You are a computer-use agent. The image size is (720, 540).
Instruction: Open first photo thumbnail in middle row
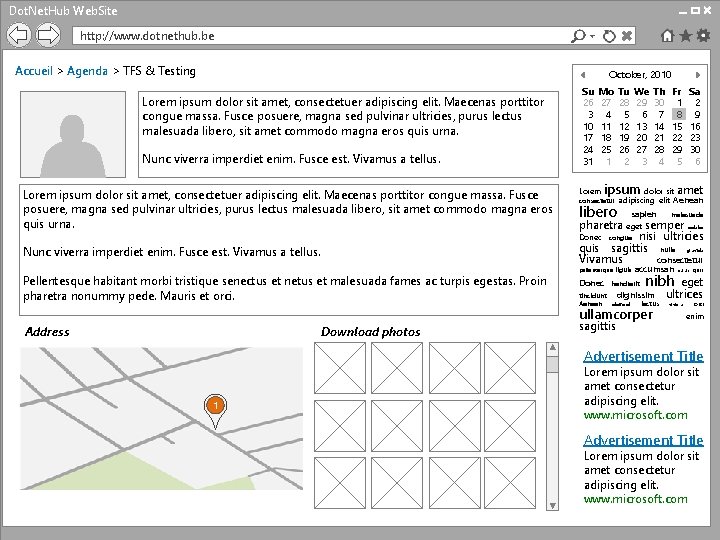340,426
